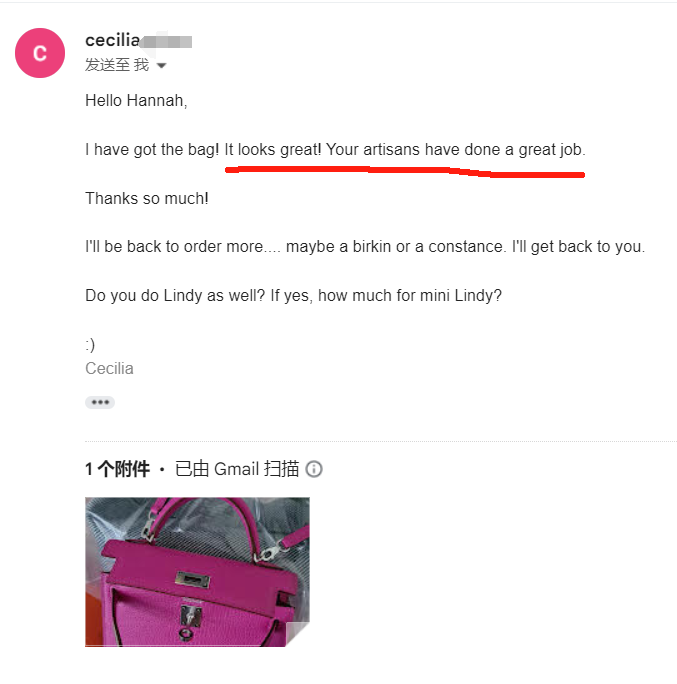Select the "1 个附件" attachments heading
Viewport: 677px width, 684px height.
[x=117, y=469]
